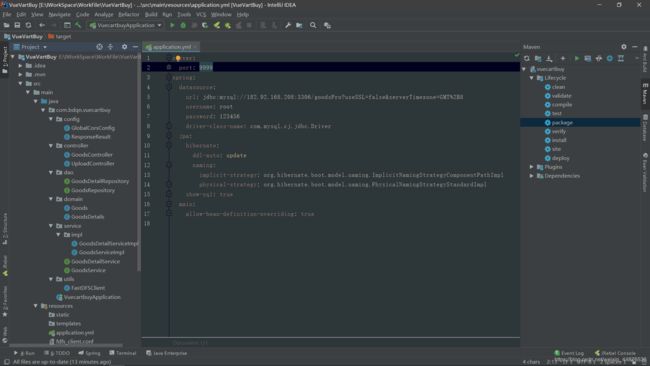Close the application.yml editor tab
This screenshot has width=650, height=366.
point(195,47)
